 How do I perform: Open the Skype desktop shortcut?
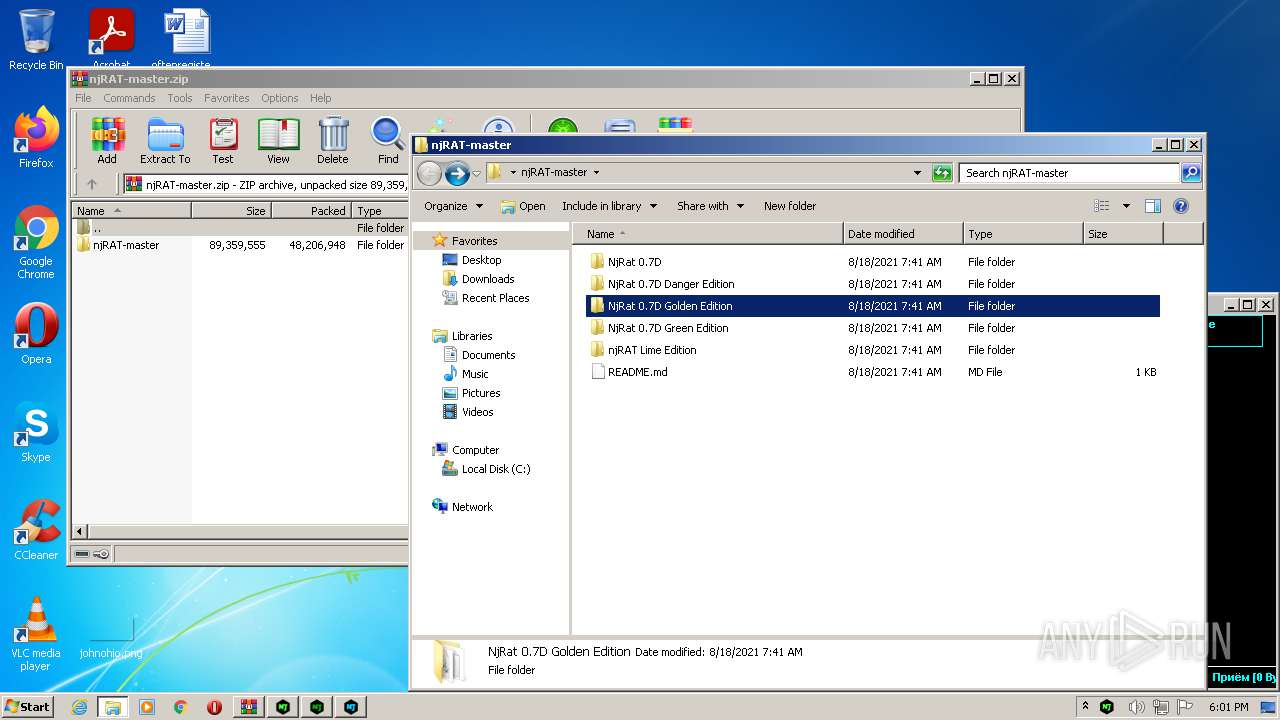(36, 432)
